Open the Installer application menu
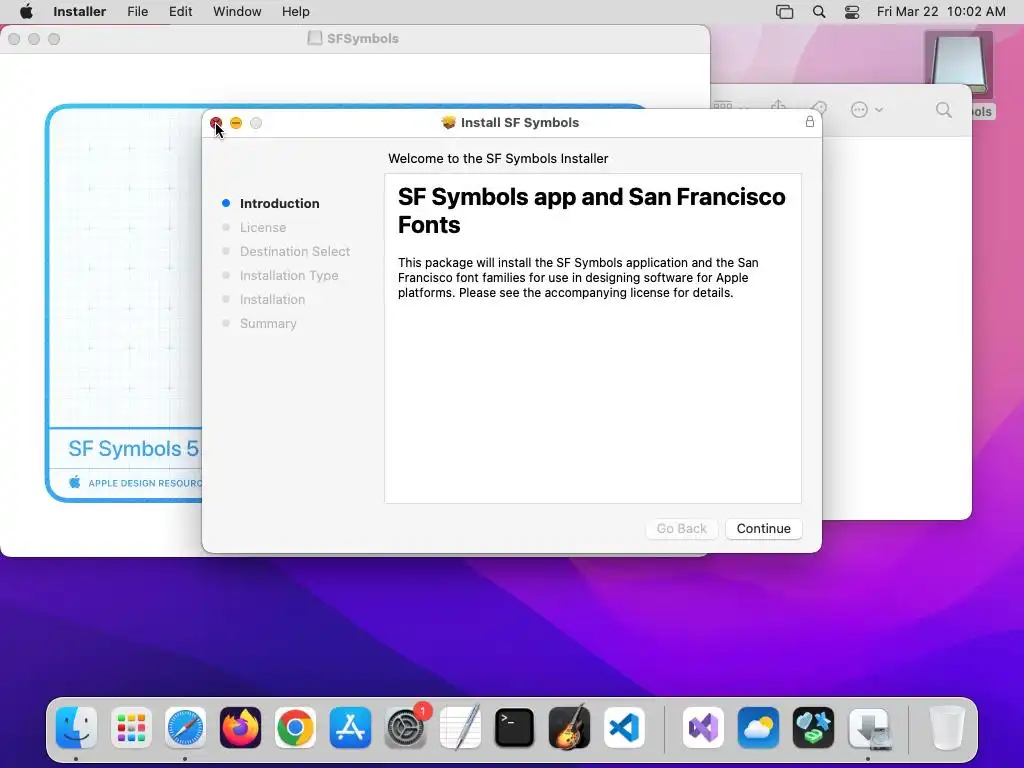The height and width of the screenshot is (768, 1024). click(x=80, y=12)
